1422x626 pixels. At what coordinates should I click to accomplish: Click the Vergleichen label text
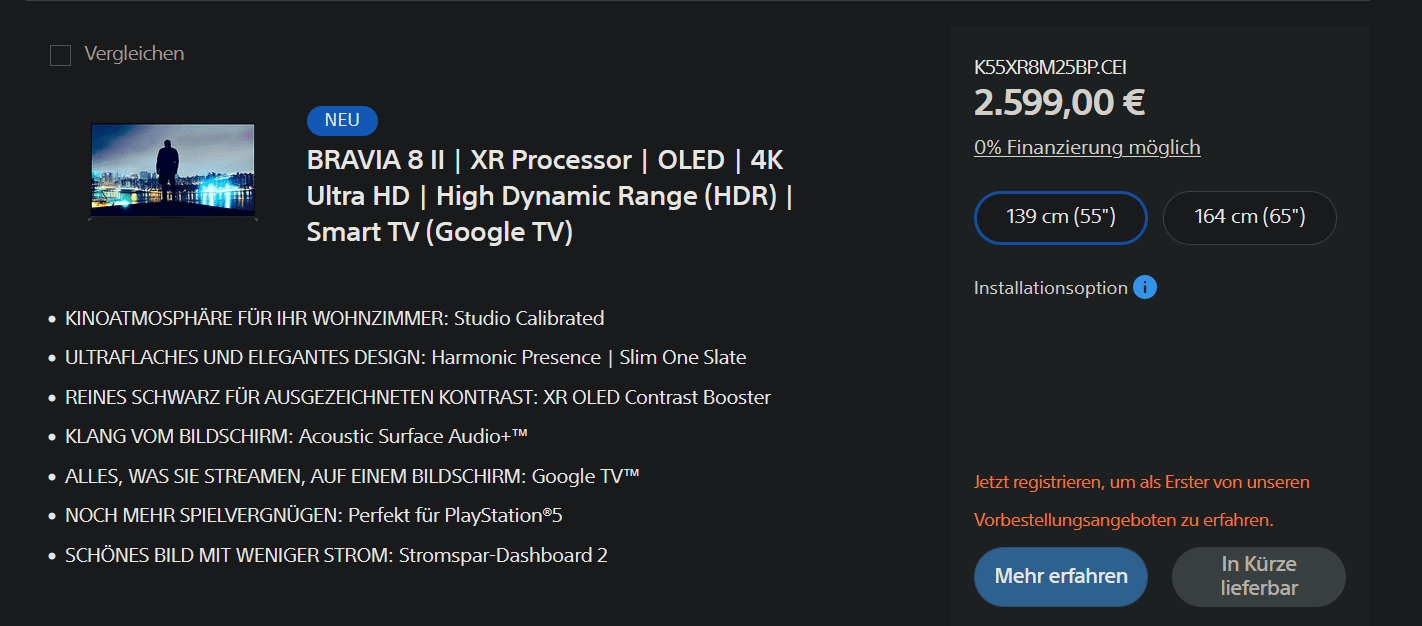click(134, 54)
